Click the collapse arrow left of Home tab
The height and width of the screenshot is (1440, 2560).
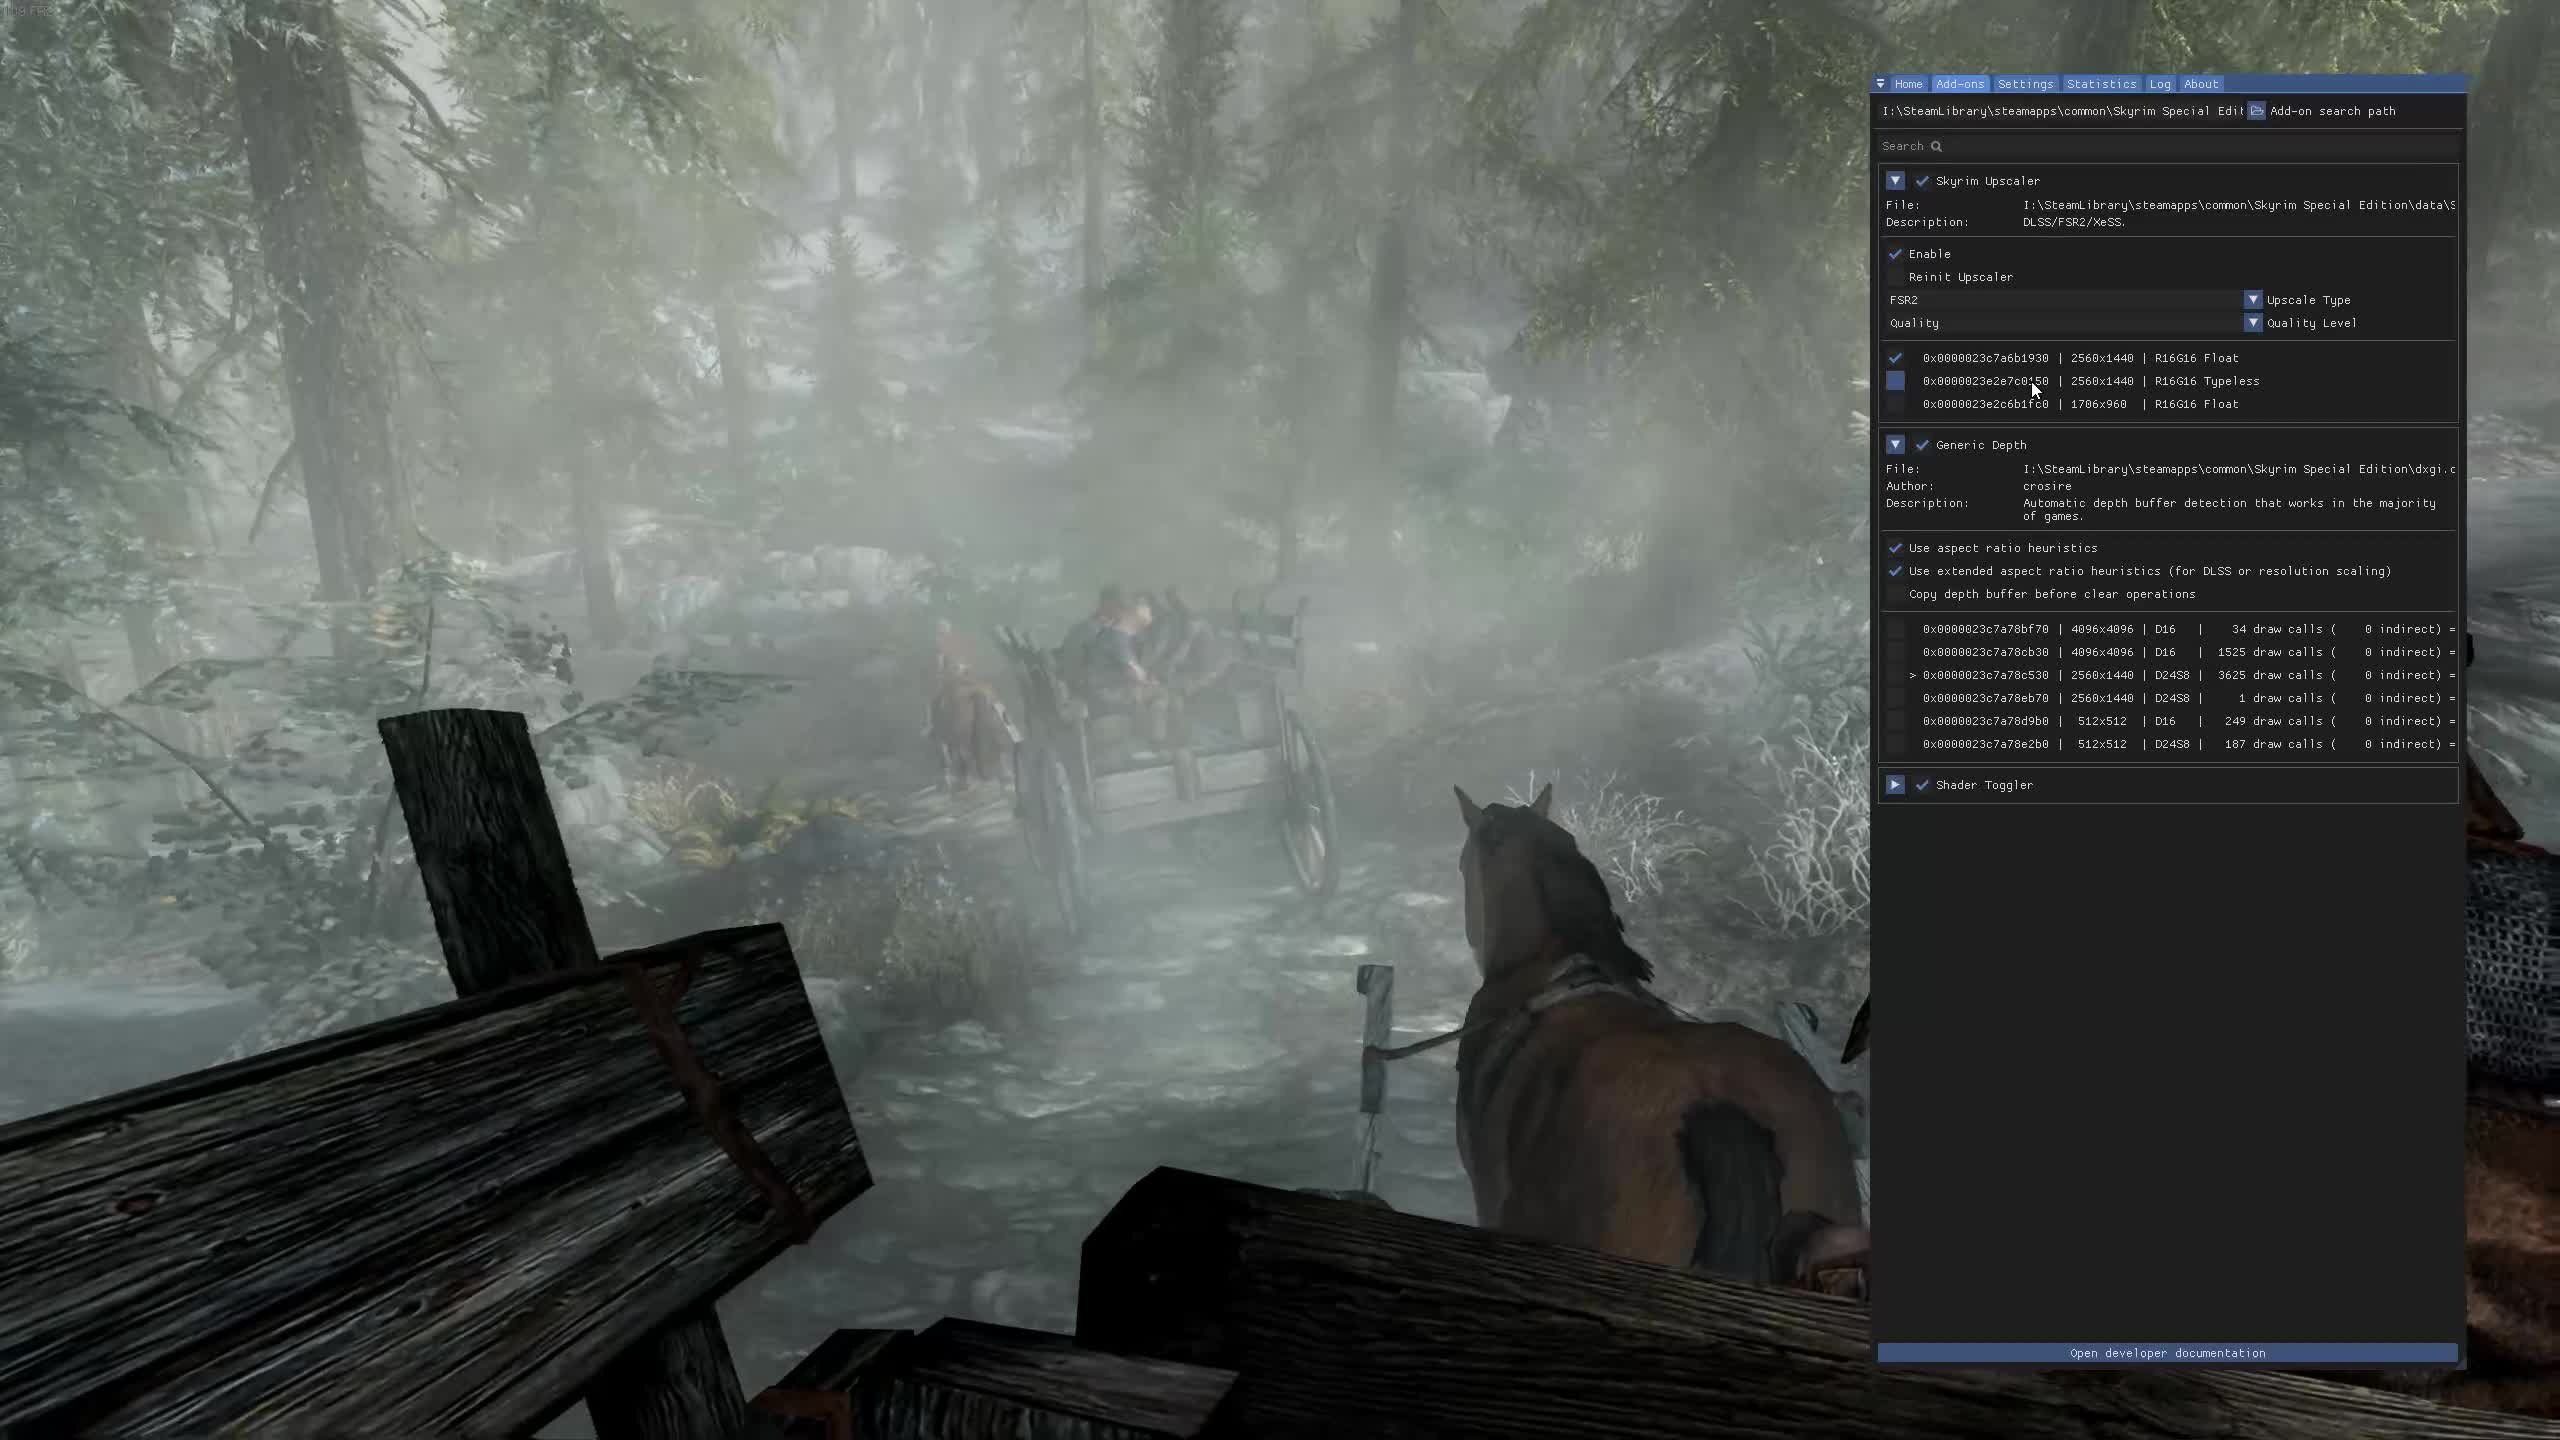pyautogui.click(x=1884, y=84)
